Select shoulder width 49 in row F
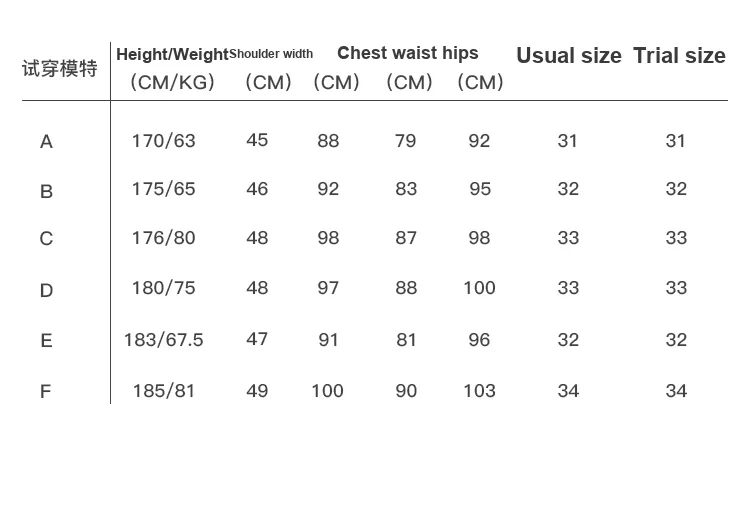Screen dimensions: 750x512 click(x=257, y=391)
